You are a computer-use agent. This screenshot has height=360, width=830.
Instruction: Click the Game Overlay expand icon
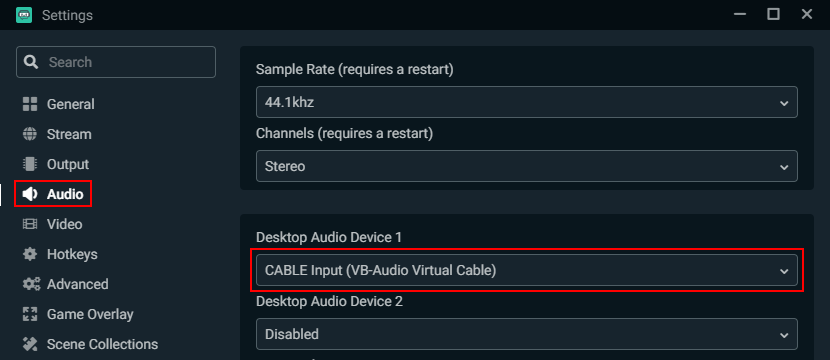30,314
